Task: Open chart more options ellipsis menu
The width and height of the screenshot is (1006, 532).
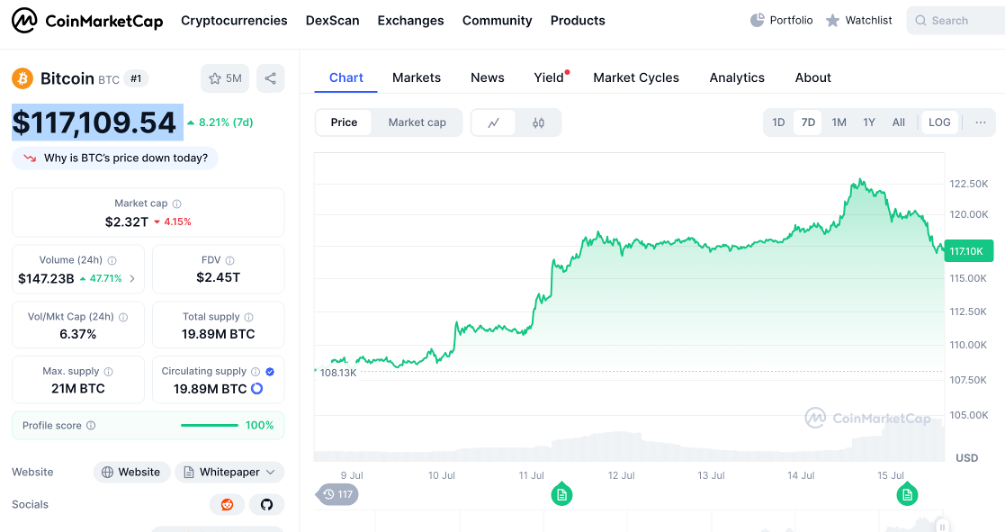Action: coord(980,122)
